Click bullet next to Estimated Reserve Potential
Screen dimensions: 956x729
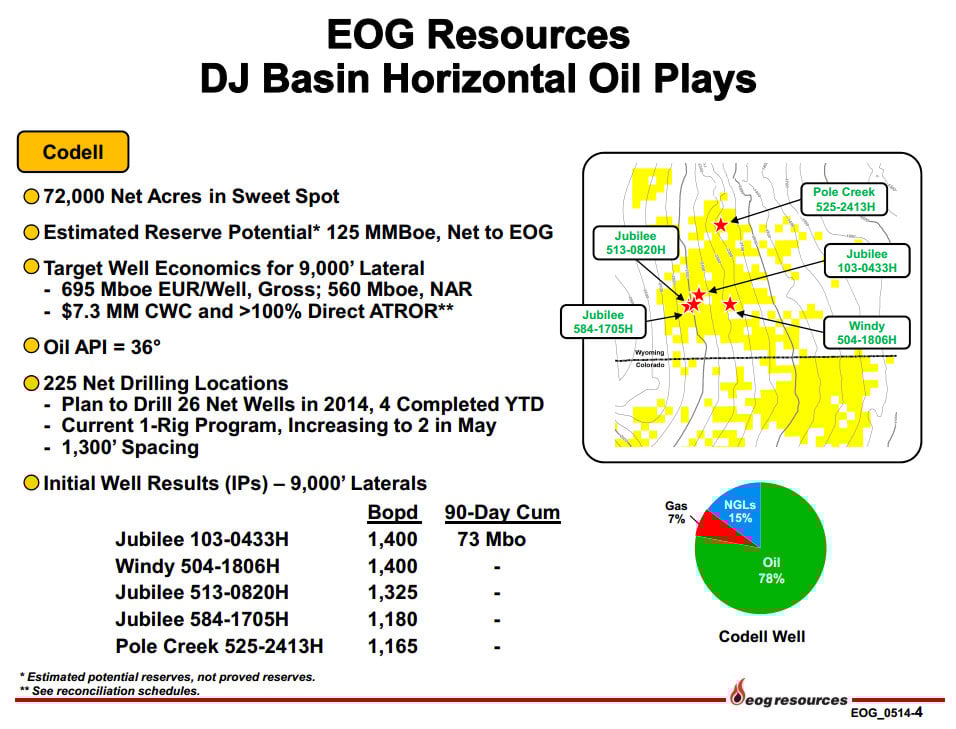pos(31,233)
